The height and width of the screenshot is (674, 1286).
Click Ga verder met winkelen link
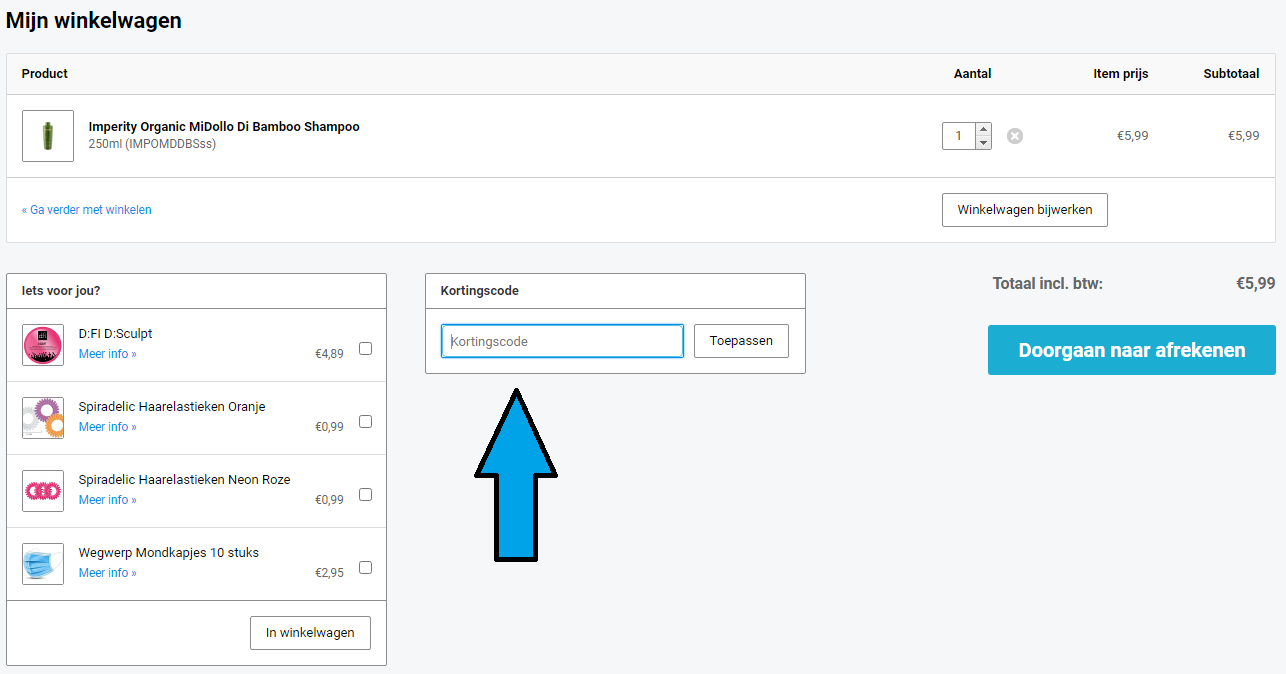(87, 210)
